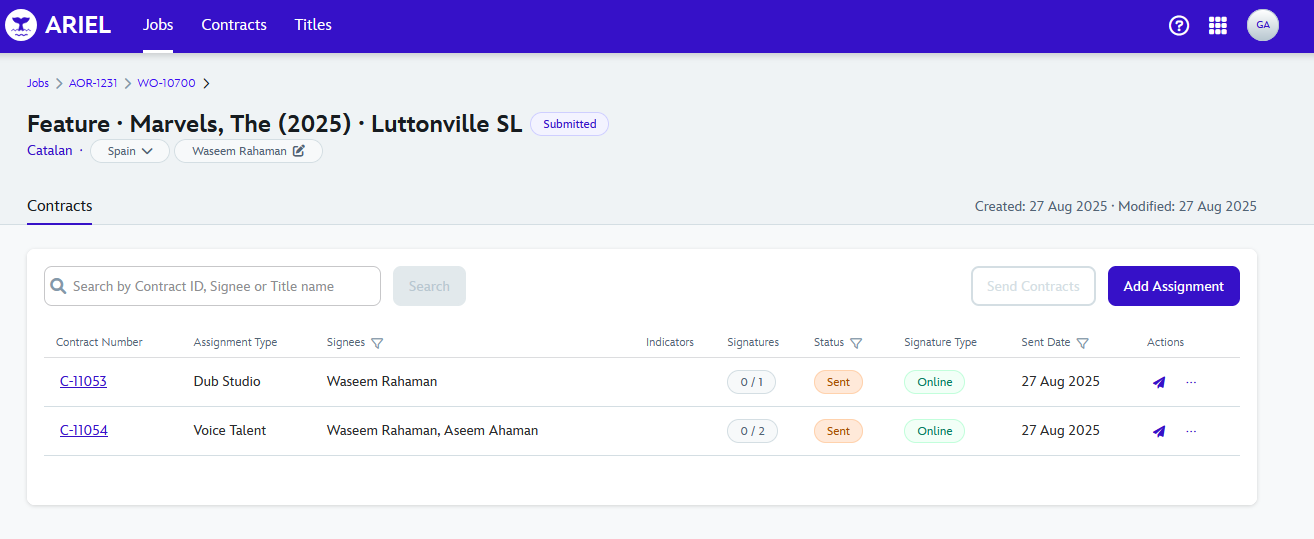1314x539 pixels.
Task: Send contract C-11053 using paper plane icon
Action: click(1159, 382)
